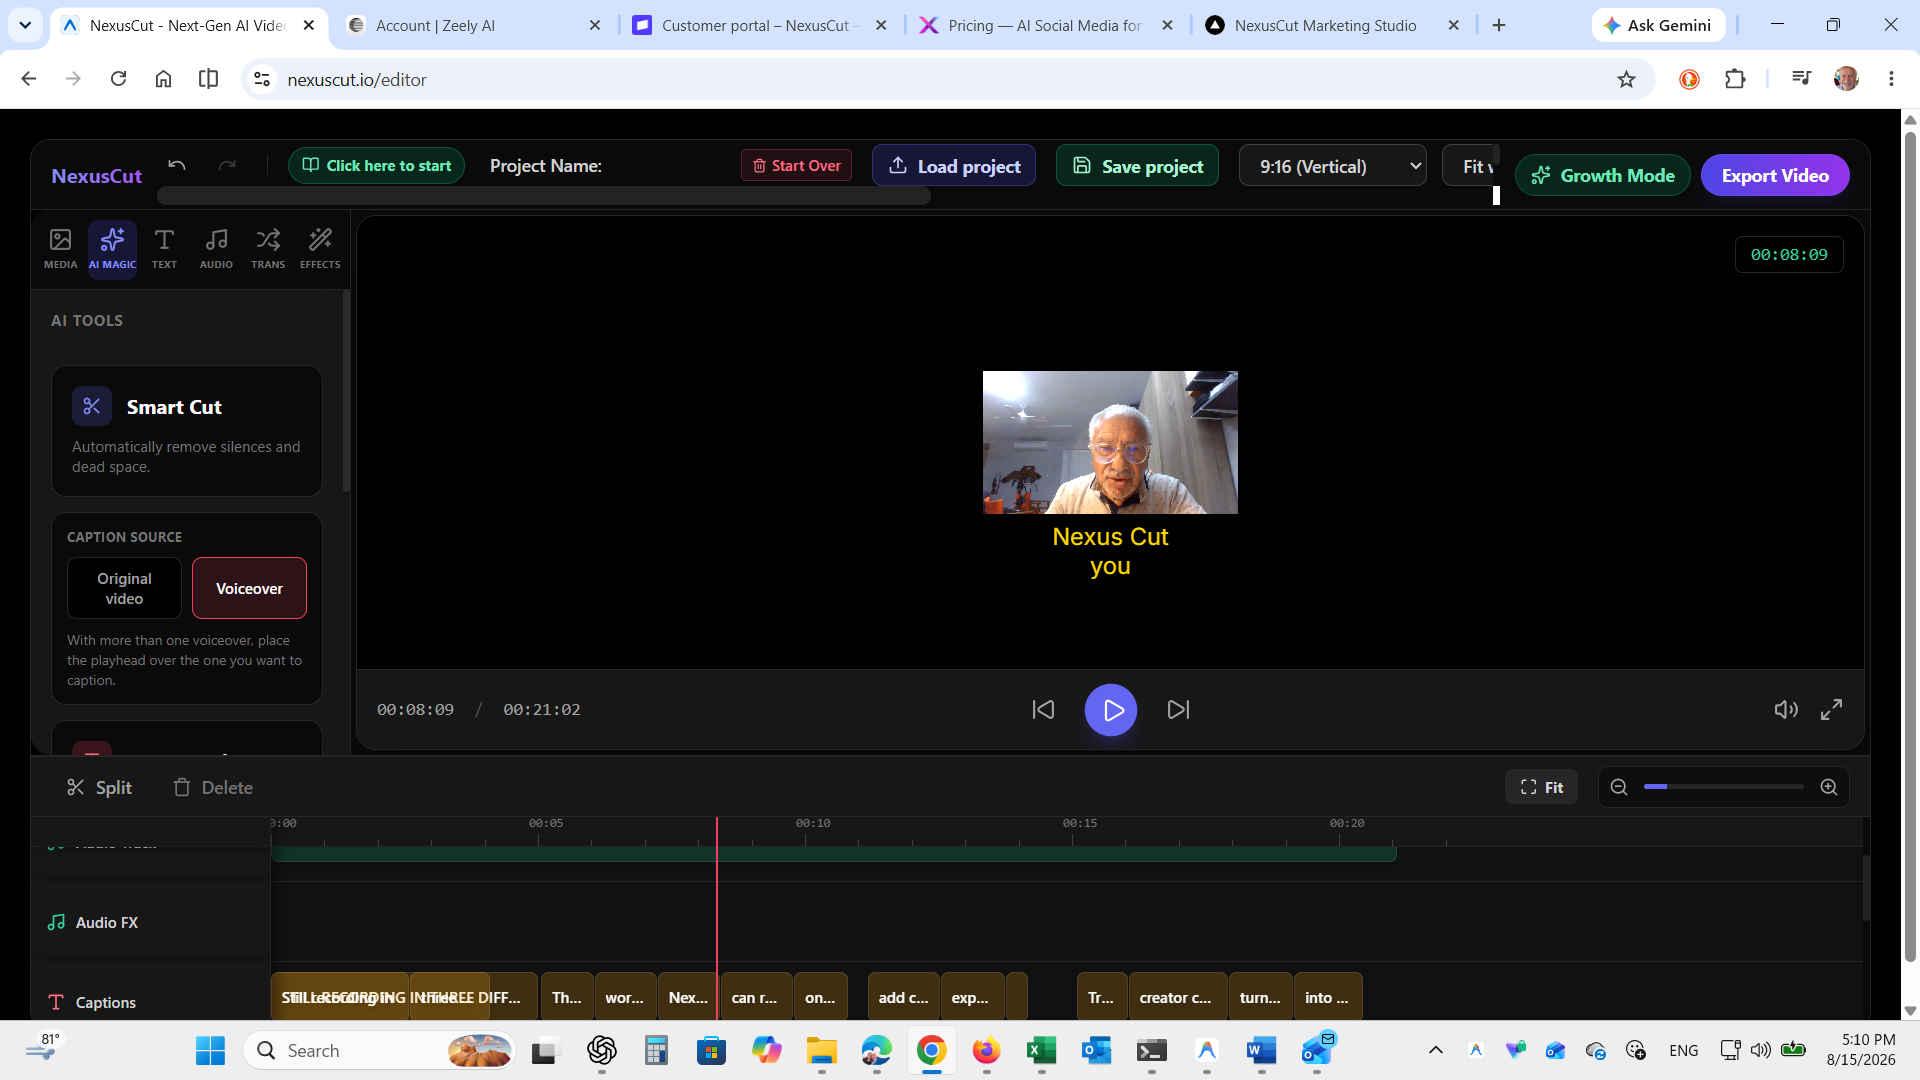Open browser Extensions puzzle icon
Viewport: 1920px width, 1080px height.
(x=1735, y=79)
